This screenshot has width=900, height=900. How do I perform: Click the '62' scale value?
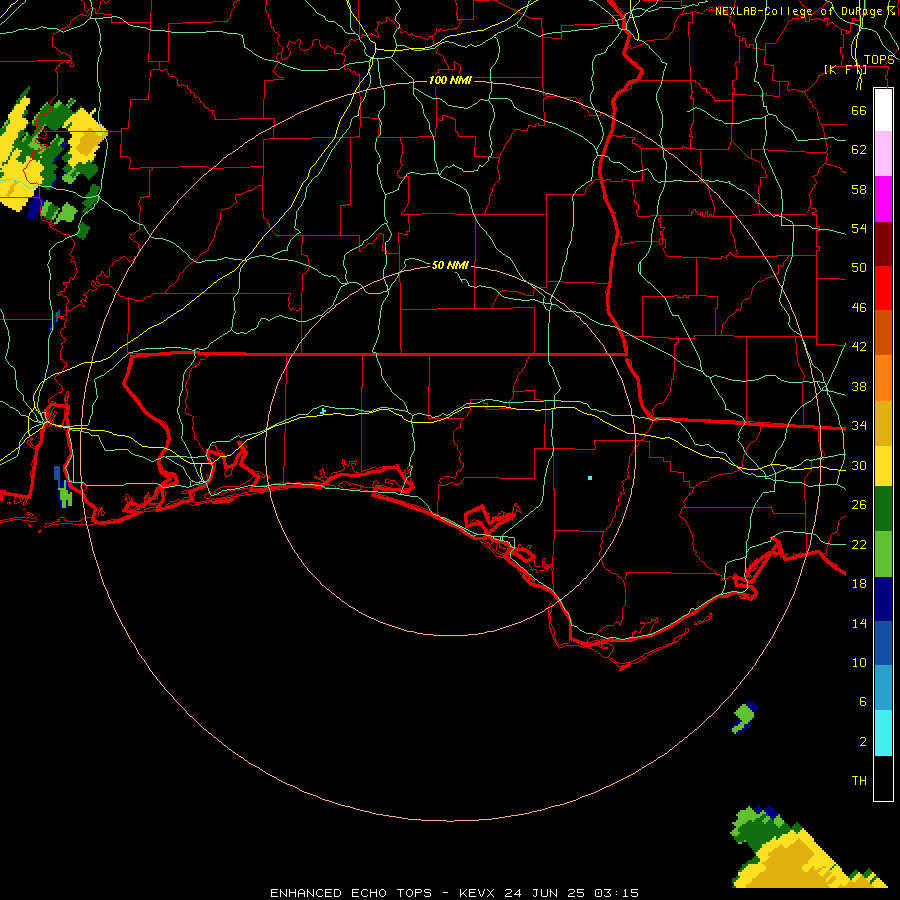[x=859, y=150]
